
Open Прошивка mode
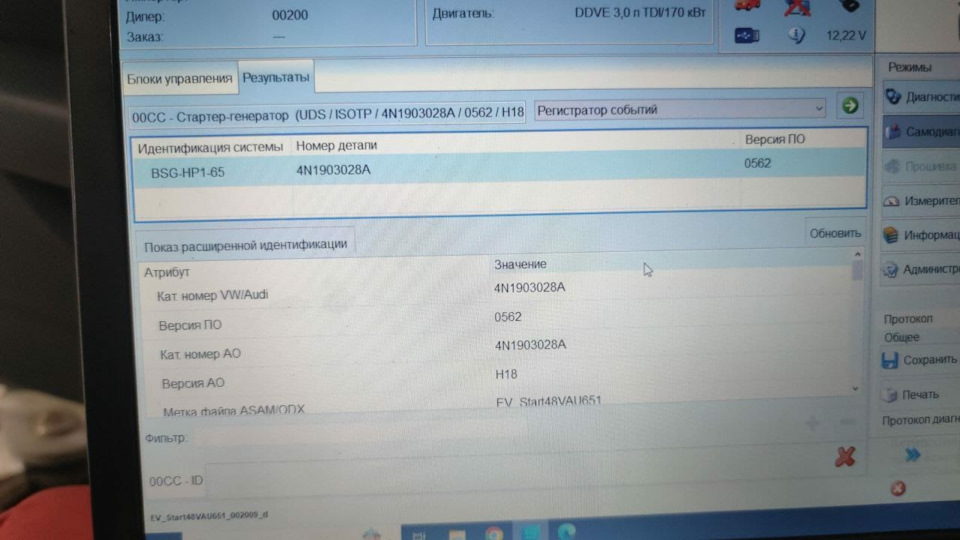click(x=921, y=166)
